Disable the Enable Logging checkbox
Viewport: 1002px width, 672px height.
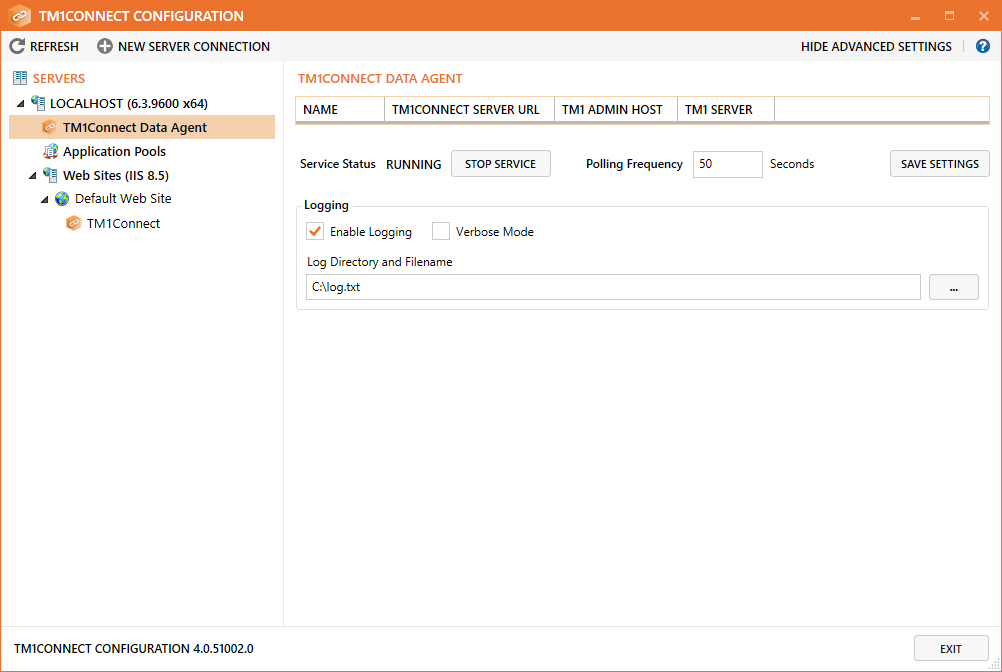(315, 231)
